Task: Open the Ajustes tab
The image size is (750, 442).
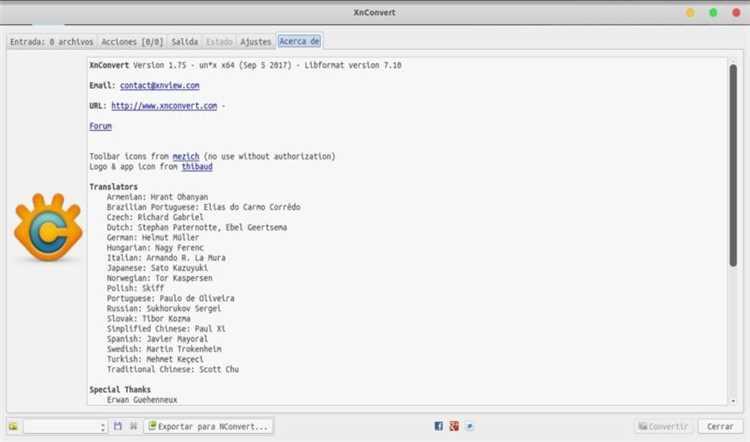Action: coord(255,42)
